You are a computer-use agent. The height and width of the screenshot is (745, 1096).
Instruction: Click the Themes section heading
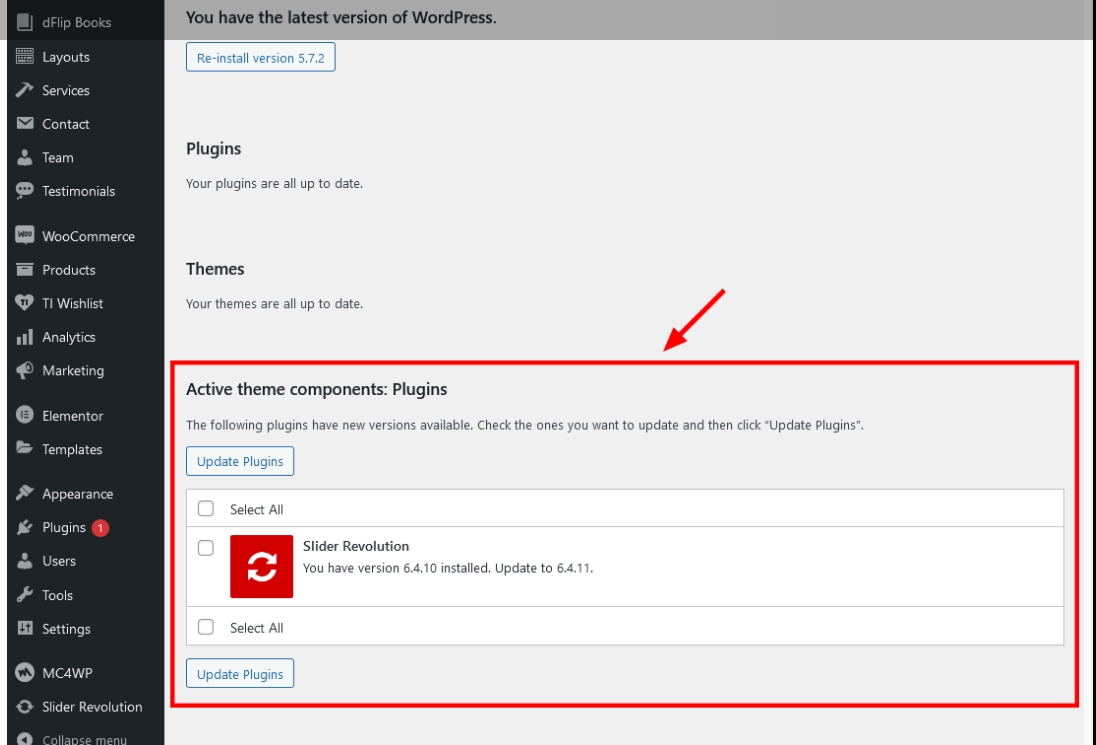[215, 269]
